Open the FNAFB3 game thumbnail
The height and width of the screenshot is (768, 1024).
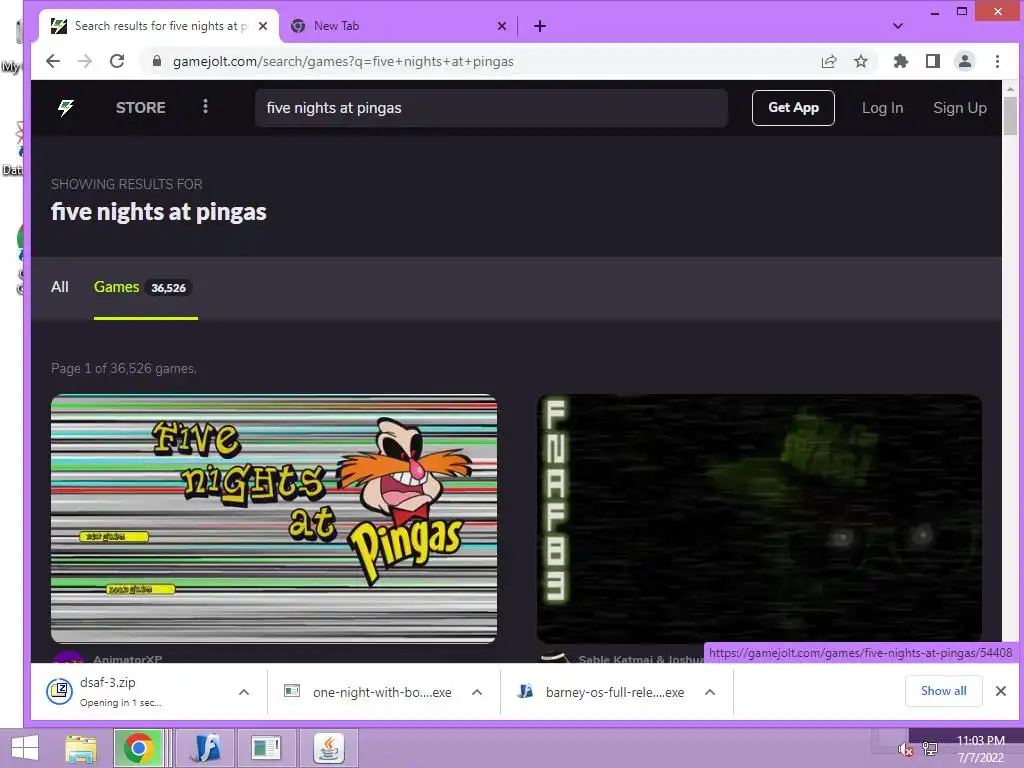(760, 519)
